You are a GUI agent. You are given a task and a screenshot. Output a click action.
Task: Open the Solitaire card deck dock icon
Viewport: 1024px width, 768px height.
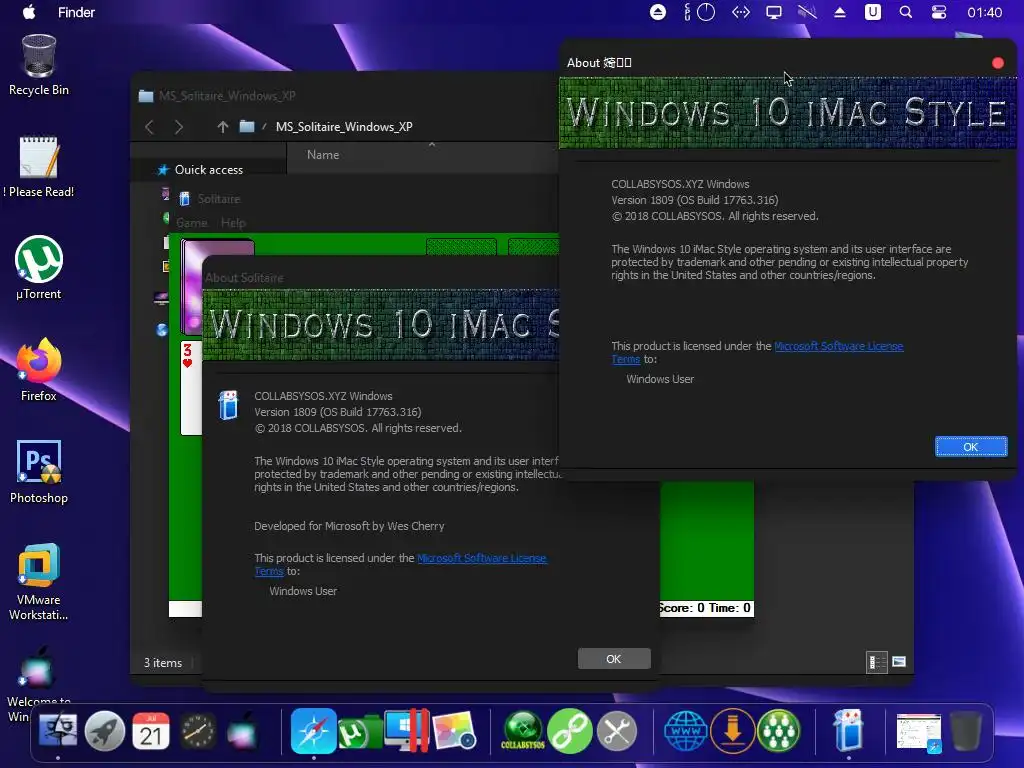pos(848,730)
